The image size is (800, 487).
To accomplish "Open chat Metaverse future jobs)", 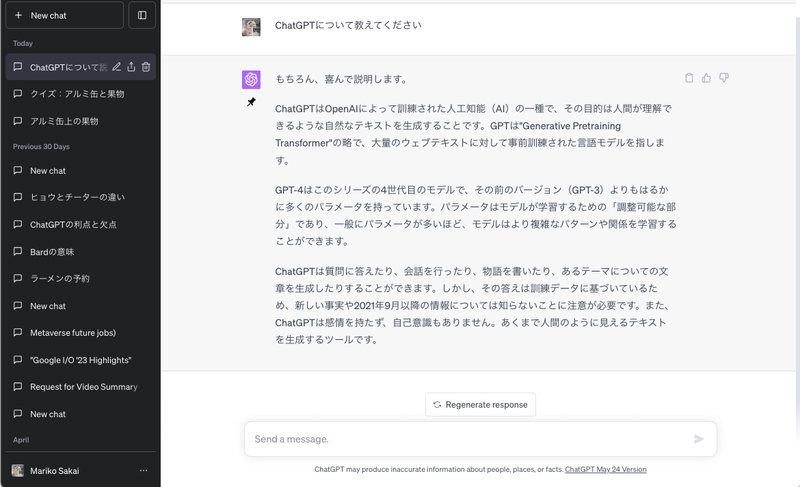I will point(81,333).
